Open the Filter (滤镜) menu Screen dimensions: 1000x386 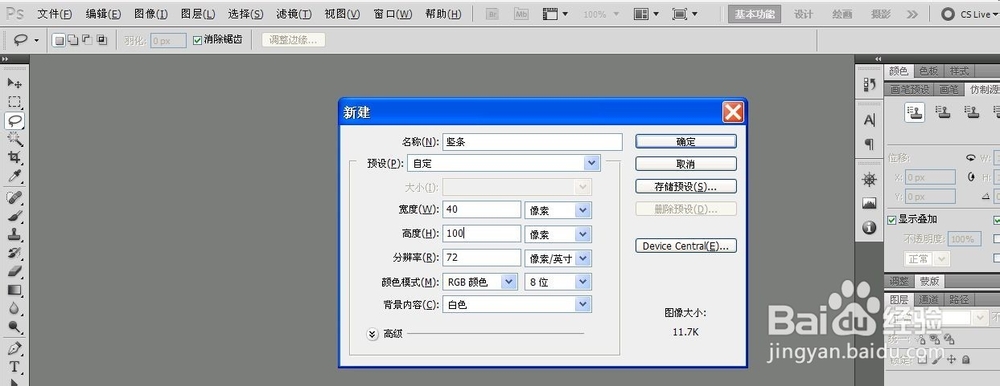tap(294, 14)
